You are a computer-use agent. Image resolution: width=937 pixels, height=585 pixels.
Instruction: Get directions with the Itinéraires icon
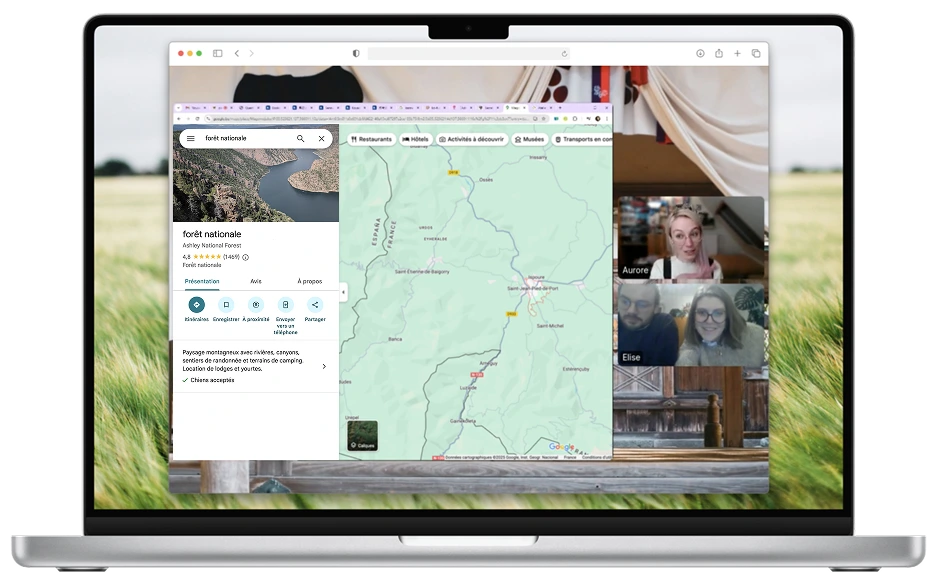(196, 305)
